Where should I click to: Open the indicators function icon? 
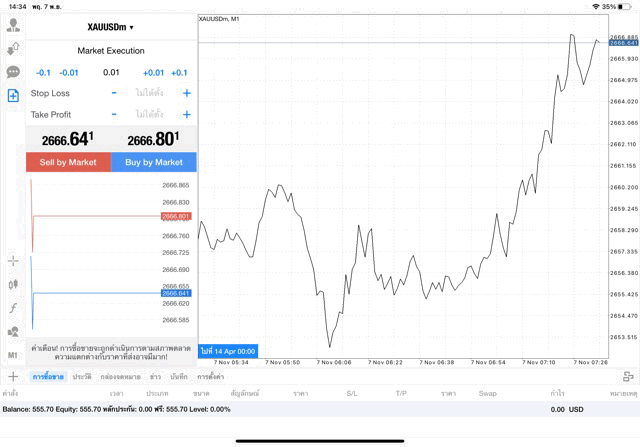(13, 308)
